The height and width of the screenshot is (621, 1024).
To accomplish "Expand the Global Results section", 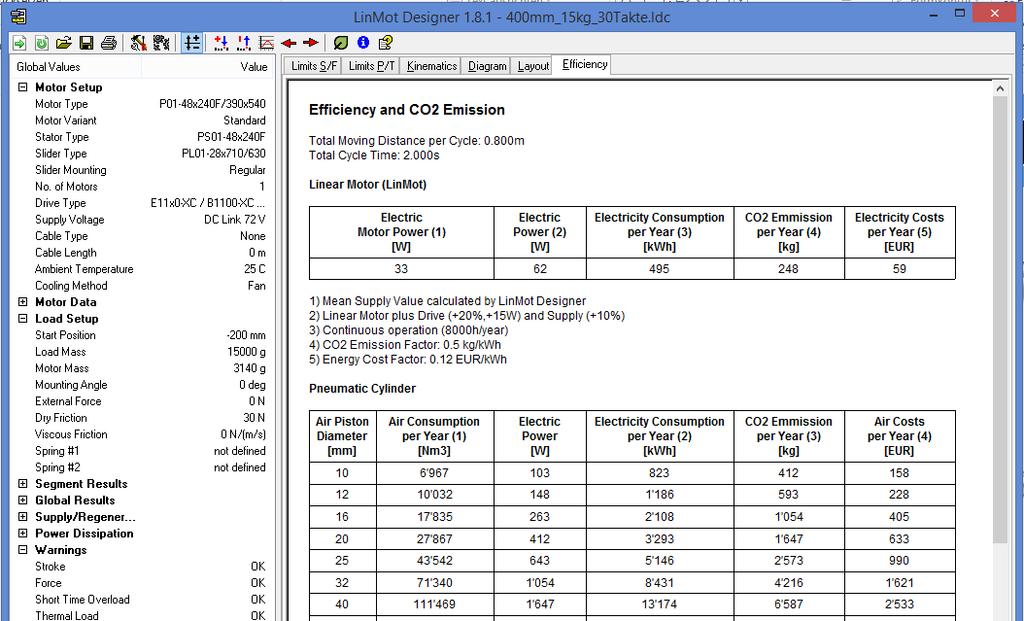I will tap(23, 500).
